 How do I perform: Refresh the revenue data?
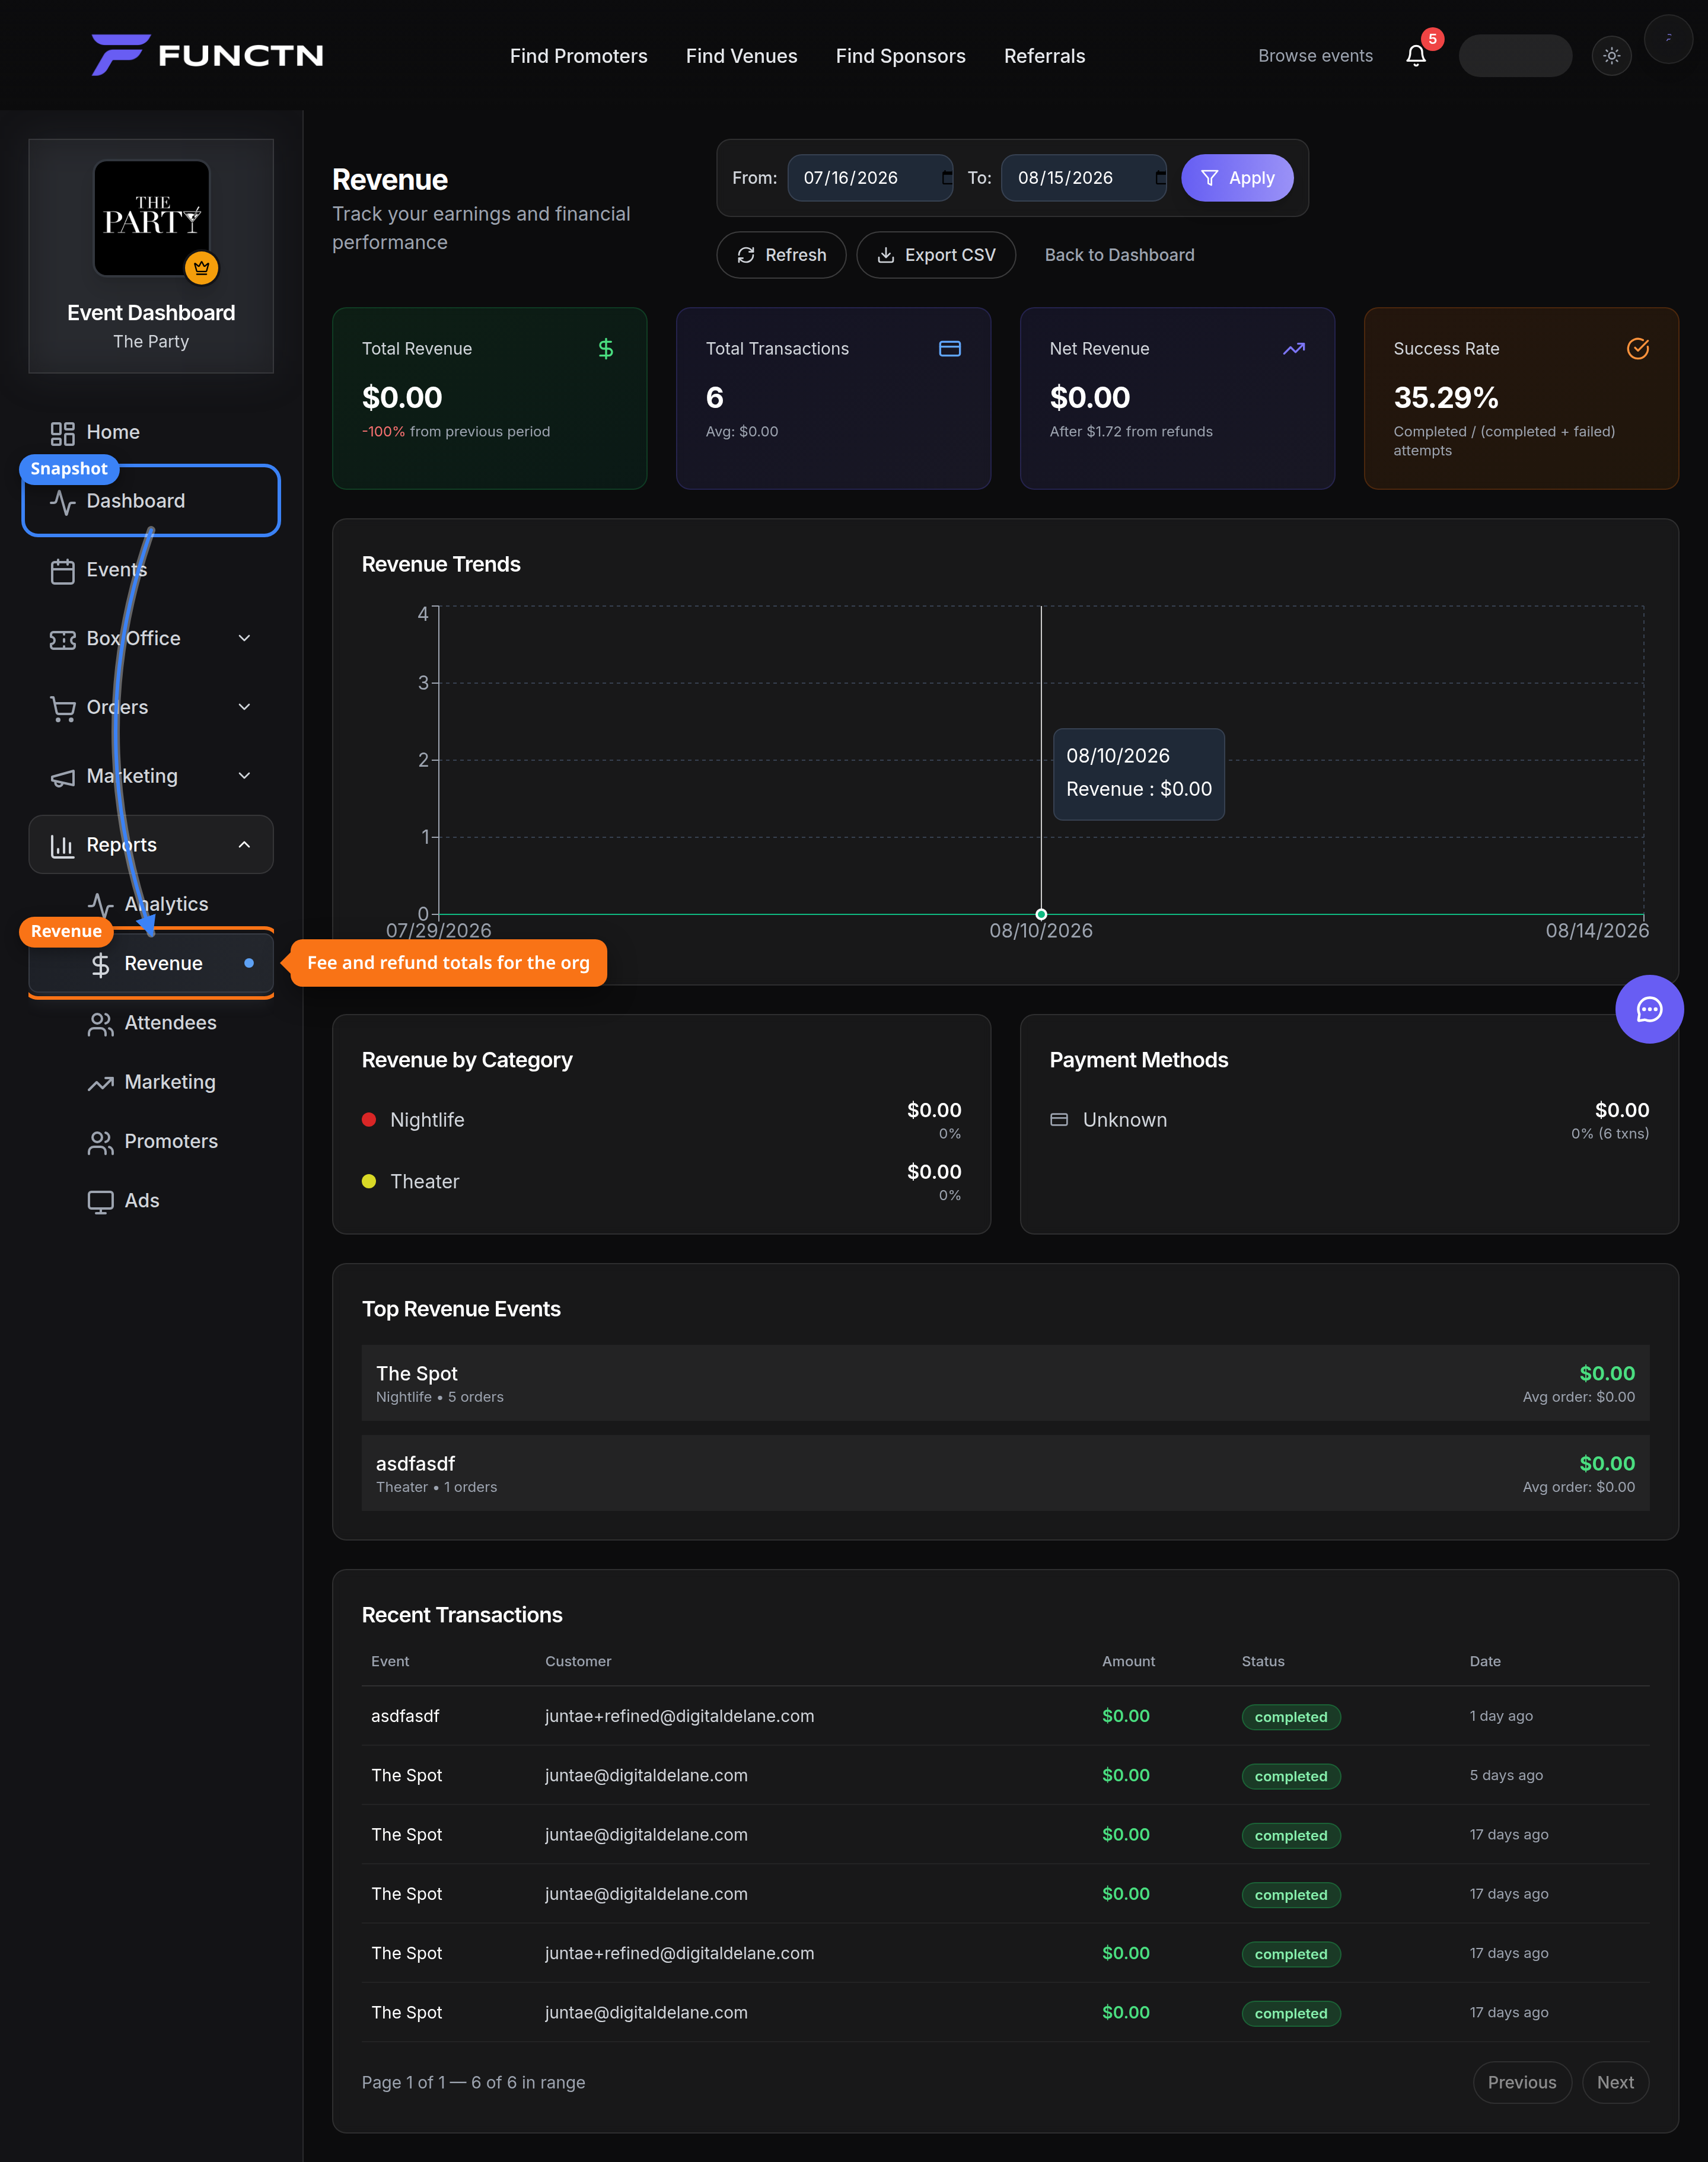click(781, 255)
